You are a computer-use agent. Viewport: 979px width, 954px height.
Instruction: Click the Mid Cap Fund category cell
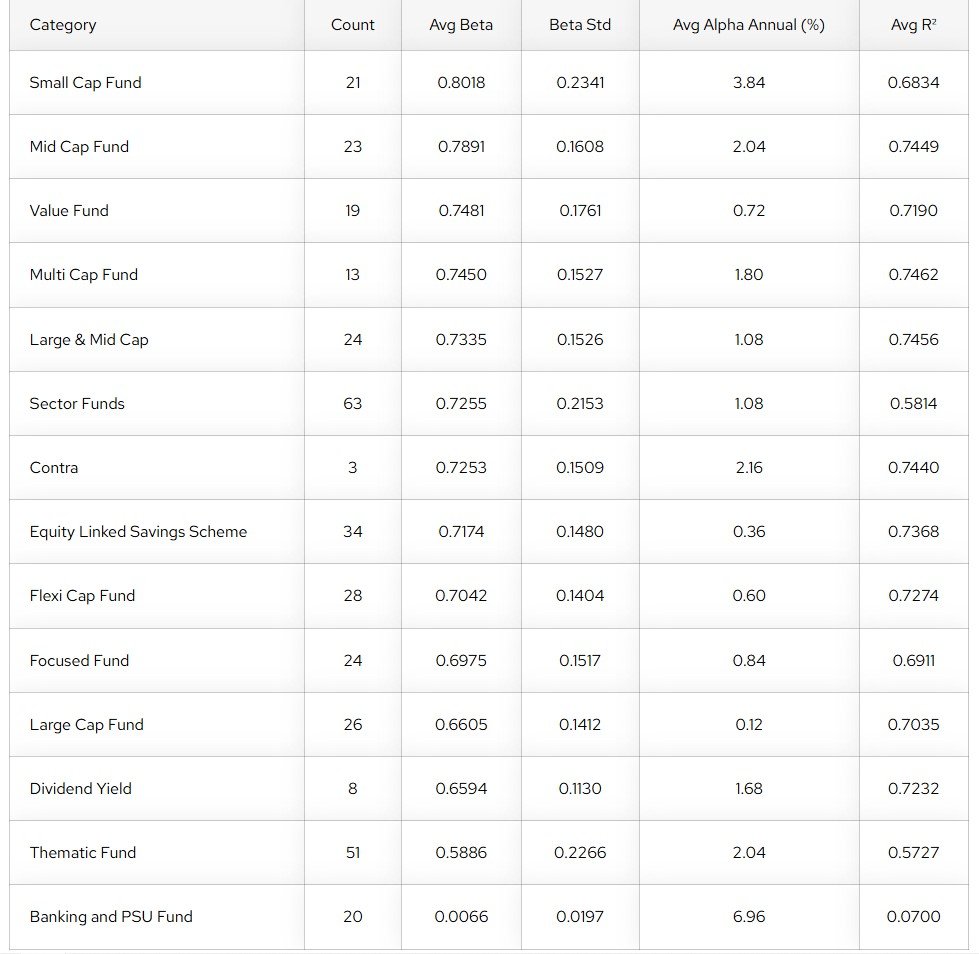click(79, 147)
